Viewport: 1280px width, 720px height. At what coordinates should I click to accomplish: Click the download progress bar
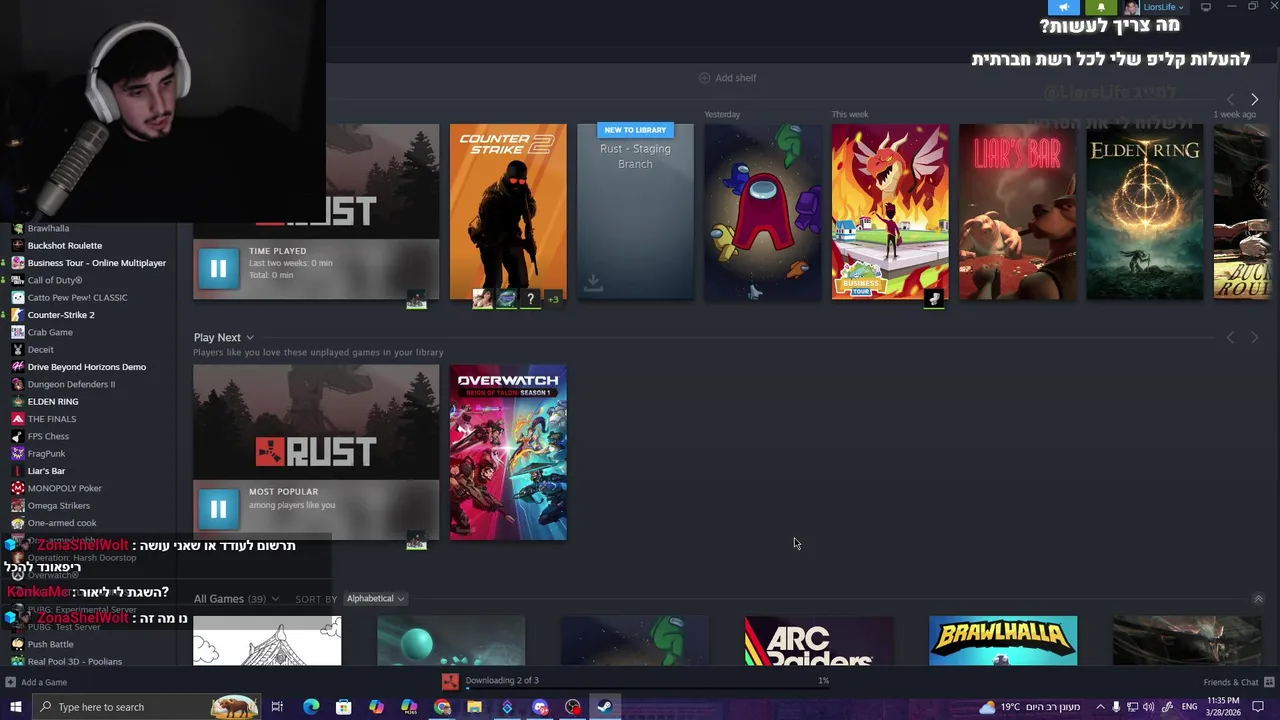(x=647, y=688)
